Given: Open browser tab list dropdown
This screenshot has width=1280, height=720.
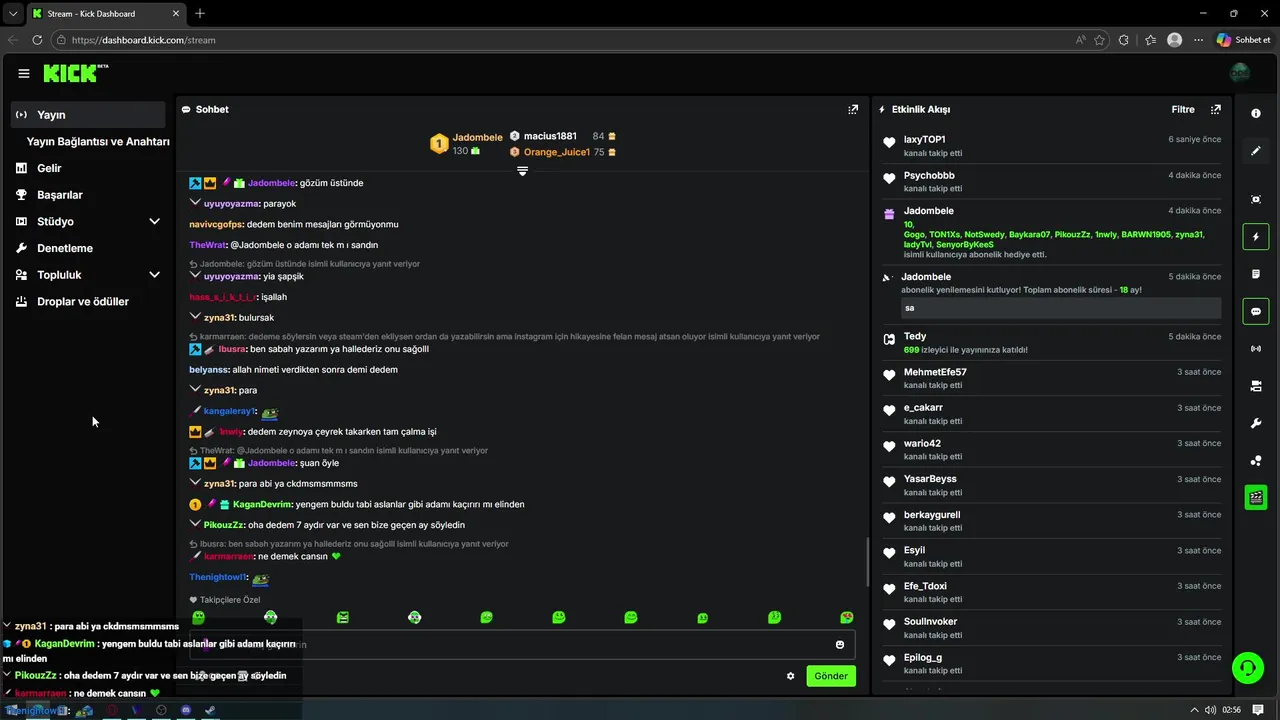Looking at the screenshot, I should (x=13, y=13).
